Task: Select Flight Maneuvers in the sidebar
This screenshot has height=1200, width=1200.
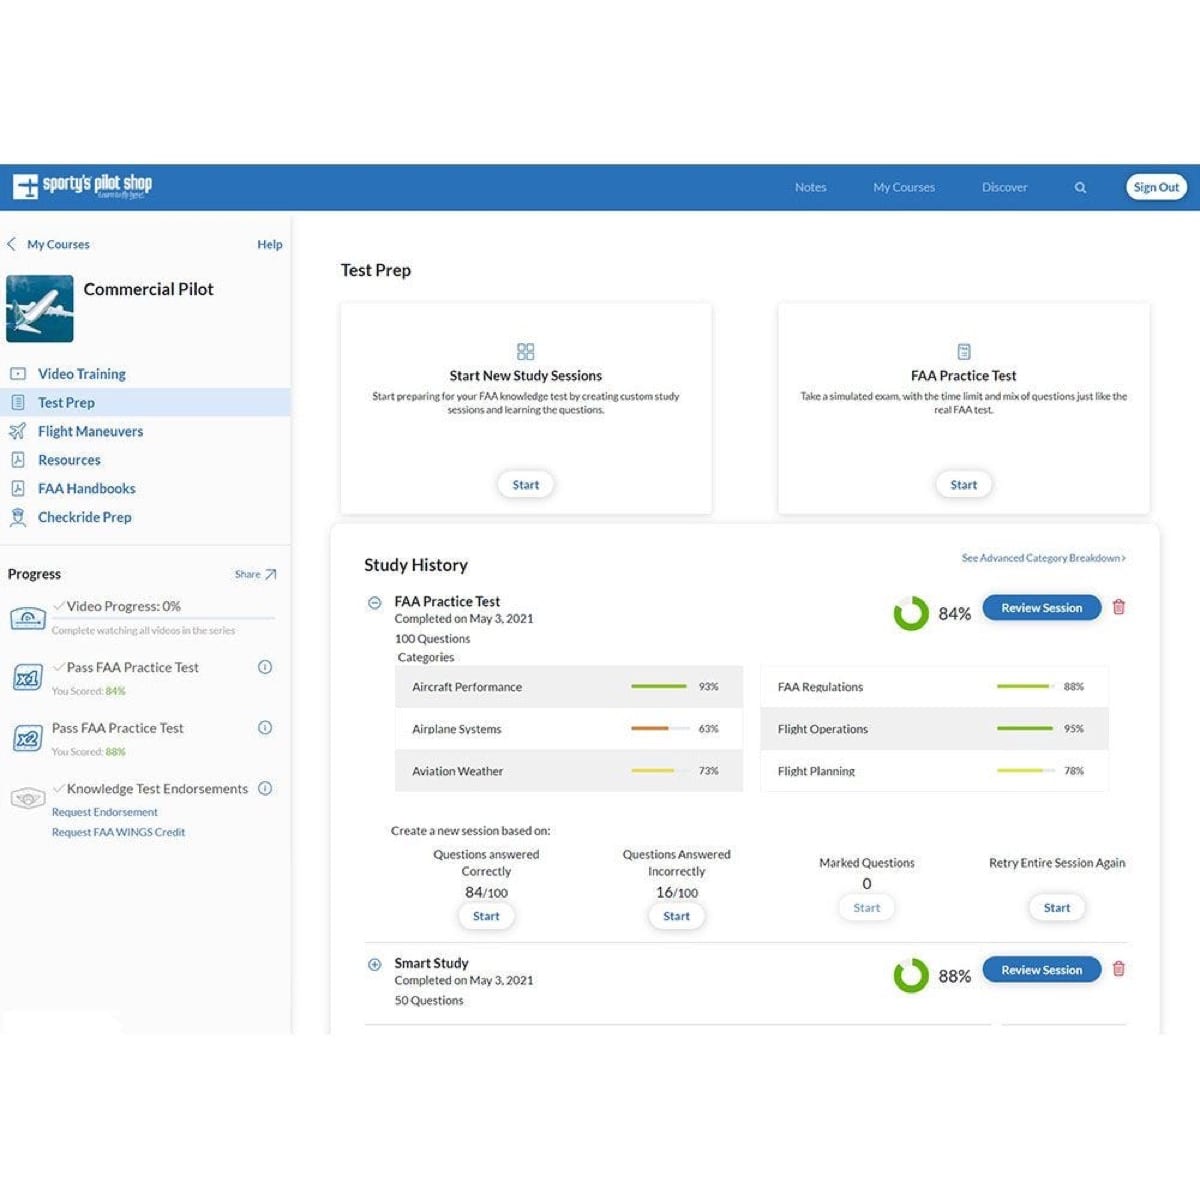Action: pyautogui.click(x=91, y=431)
